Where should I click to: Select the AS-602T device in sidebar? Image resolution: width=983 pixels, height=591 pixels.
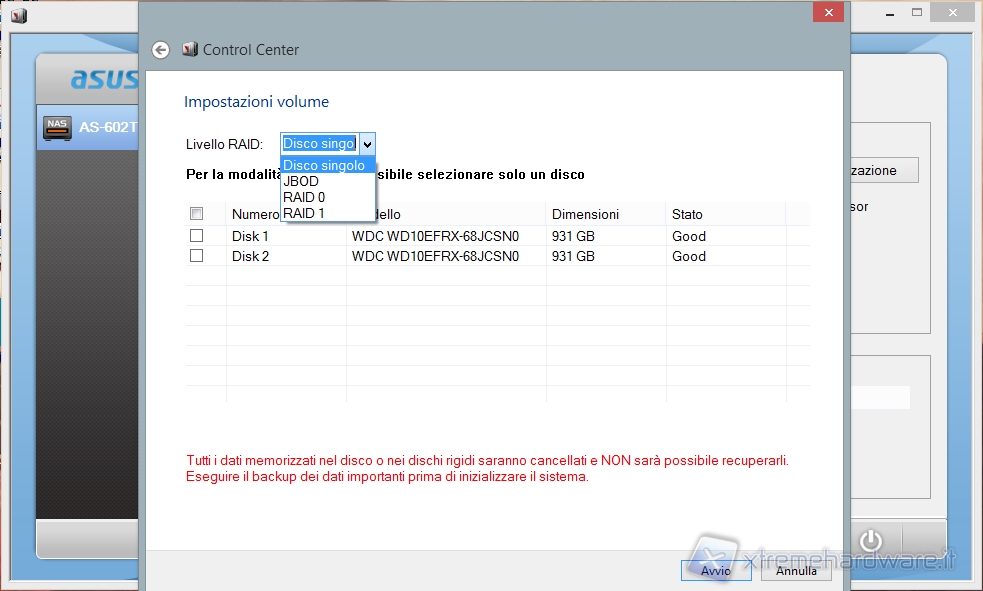[107, 128]
